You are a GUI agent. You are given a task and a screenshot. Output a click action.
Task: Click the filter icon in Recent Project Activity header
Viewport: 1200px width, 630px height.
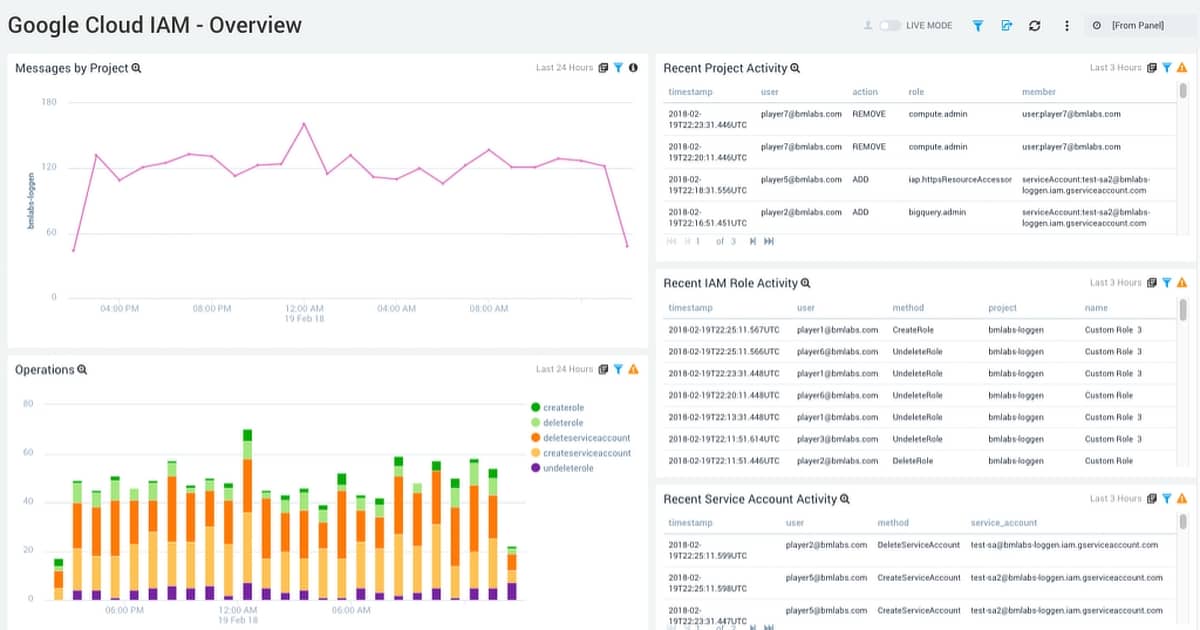pyautogui.click(x=1167, y=68)
